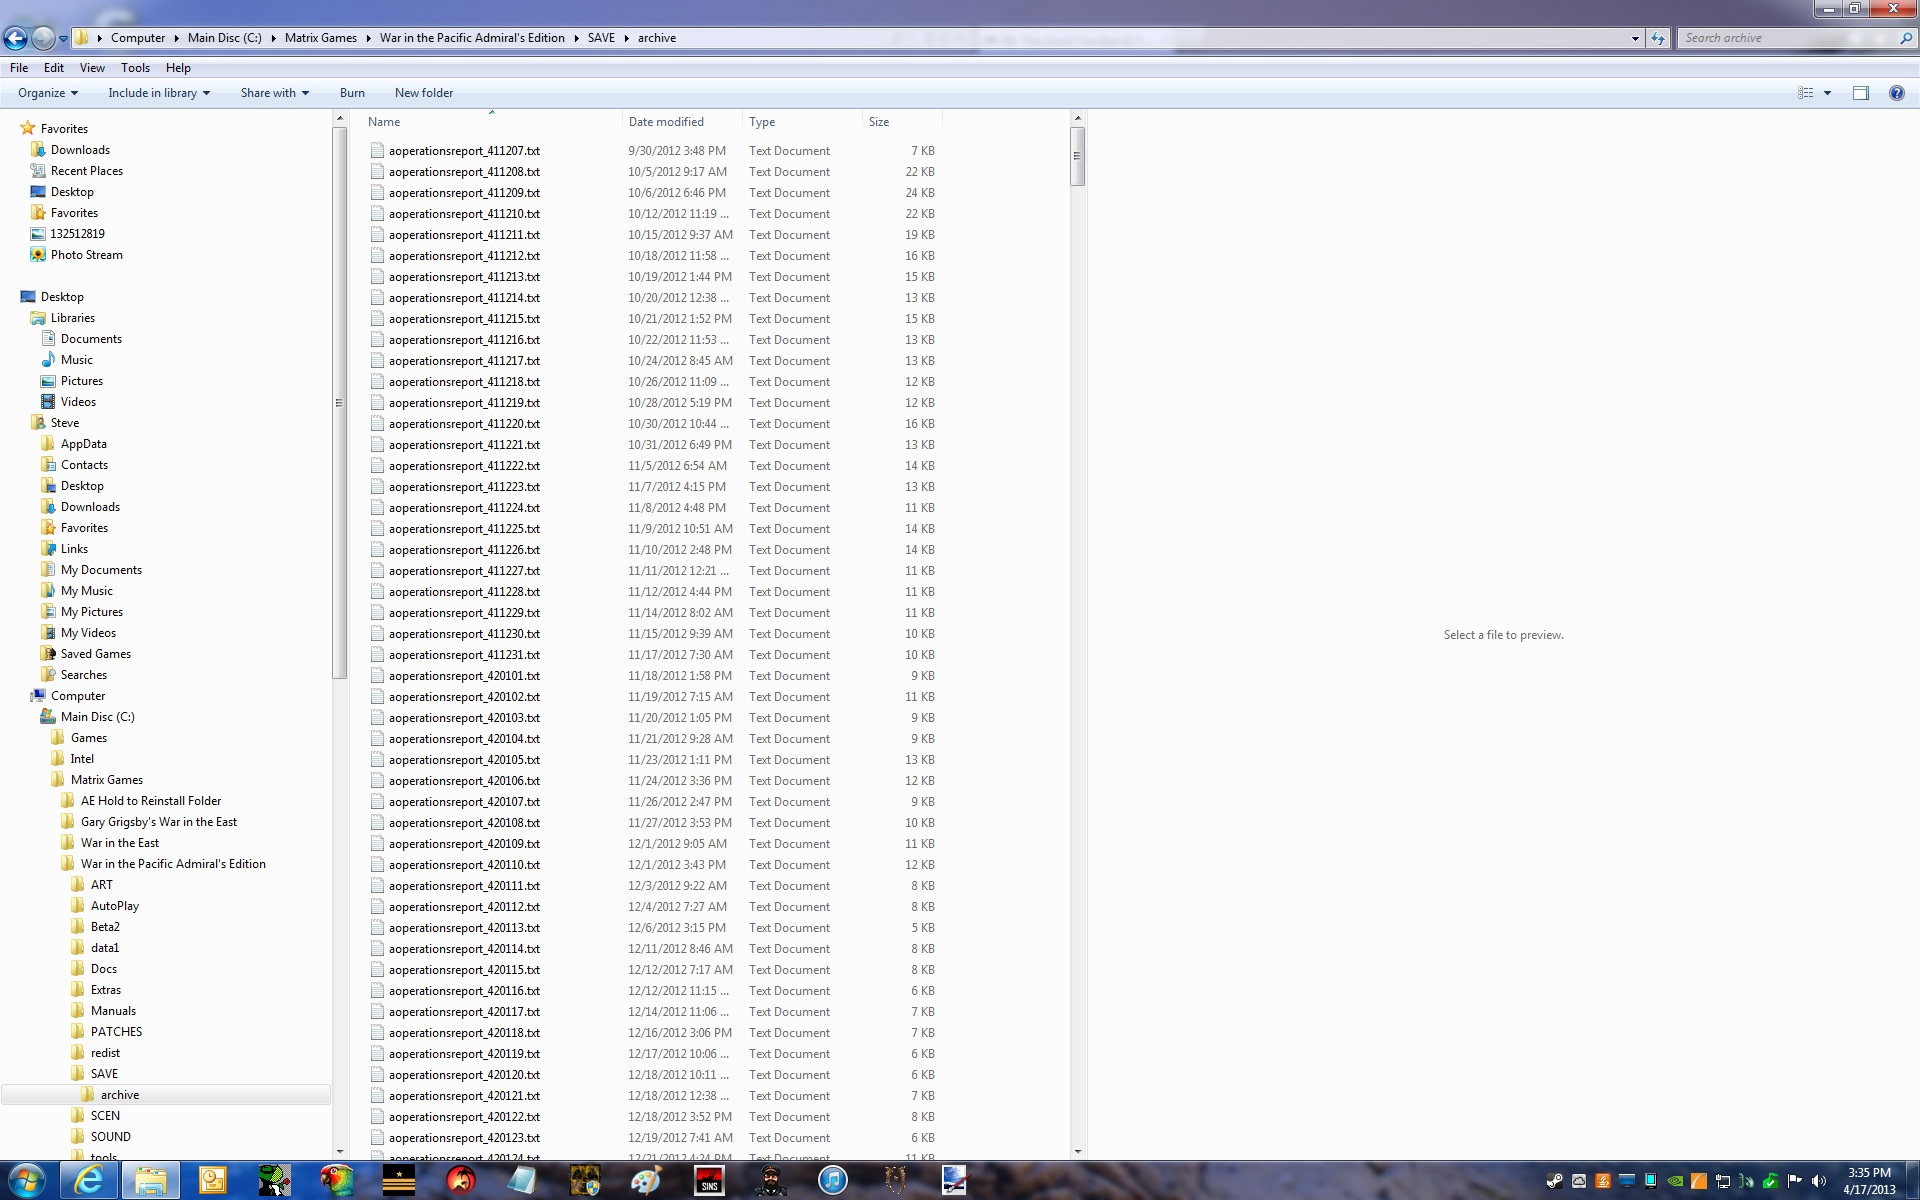
Task: Click the New folder button
Action: pyautogui.click(x=423, y=93)
